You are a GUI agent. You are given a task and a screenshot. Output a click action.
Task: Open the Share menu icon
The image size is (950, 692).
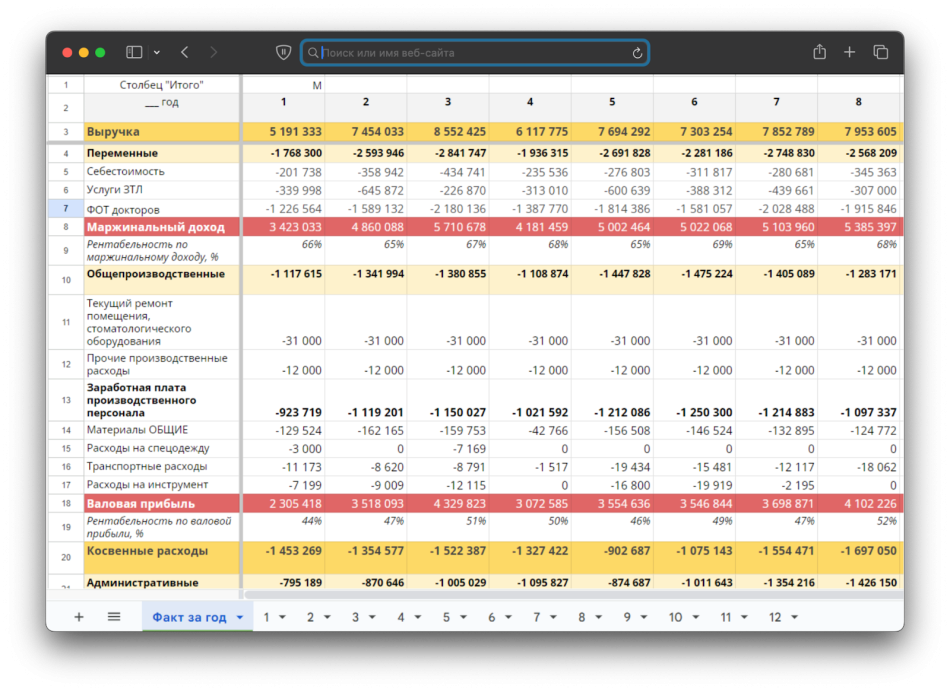click(x=819, y=52)
